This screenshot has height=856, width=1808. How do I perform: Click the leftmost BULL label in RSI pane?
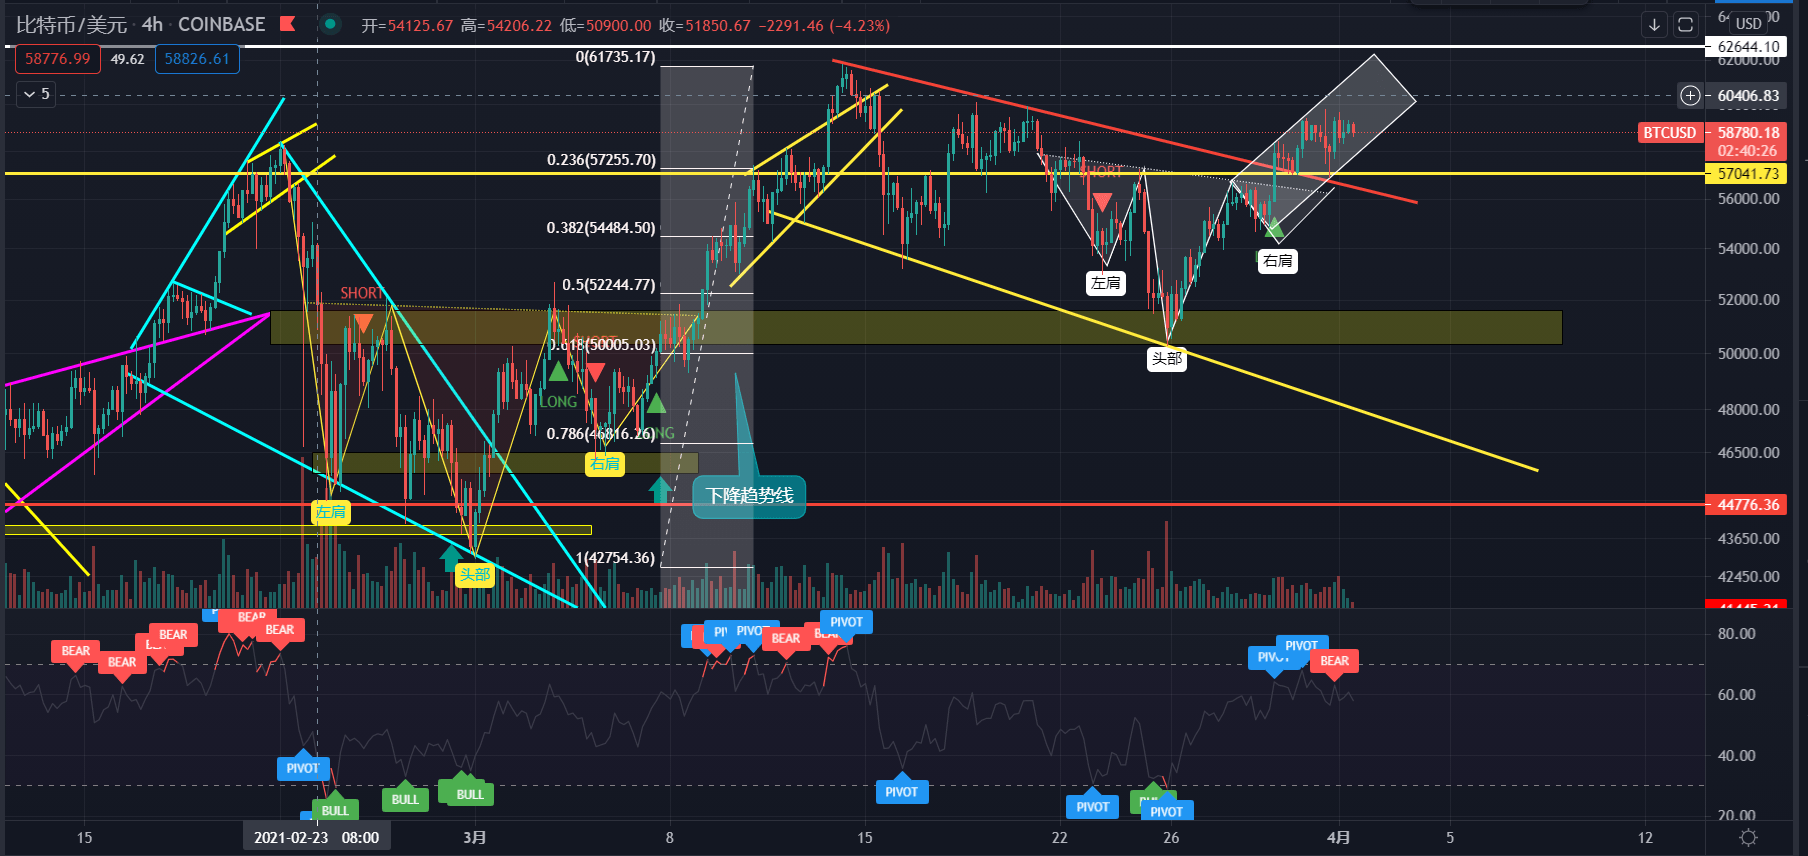coord(335,811)
